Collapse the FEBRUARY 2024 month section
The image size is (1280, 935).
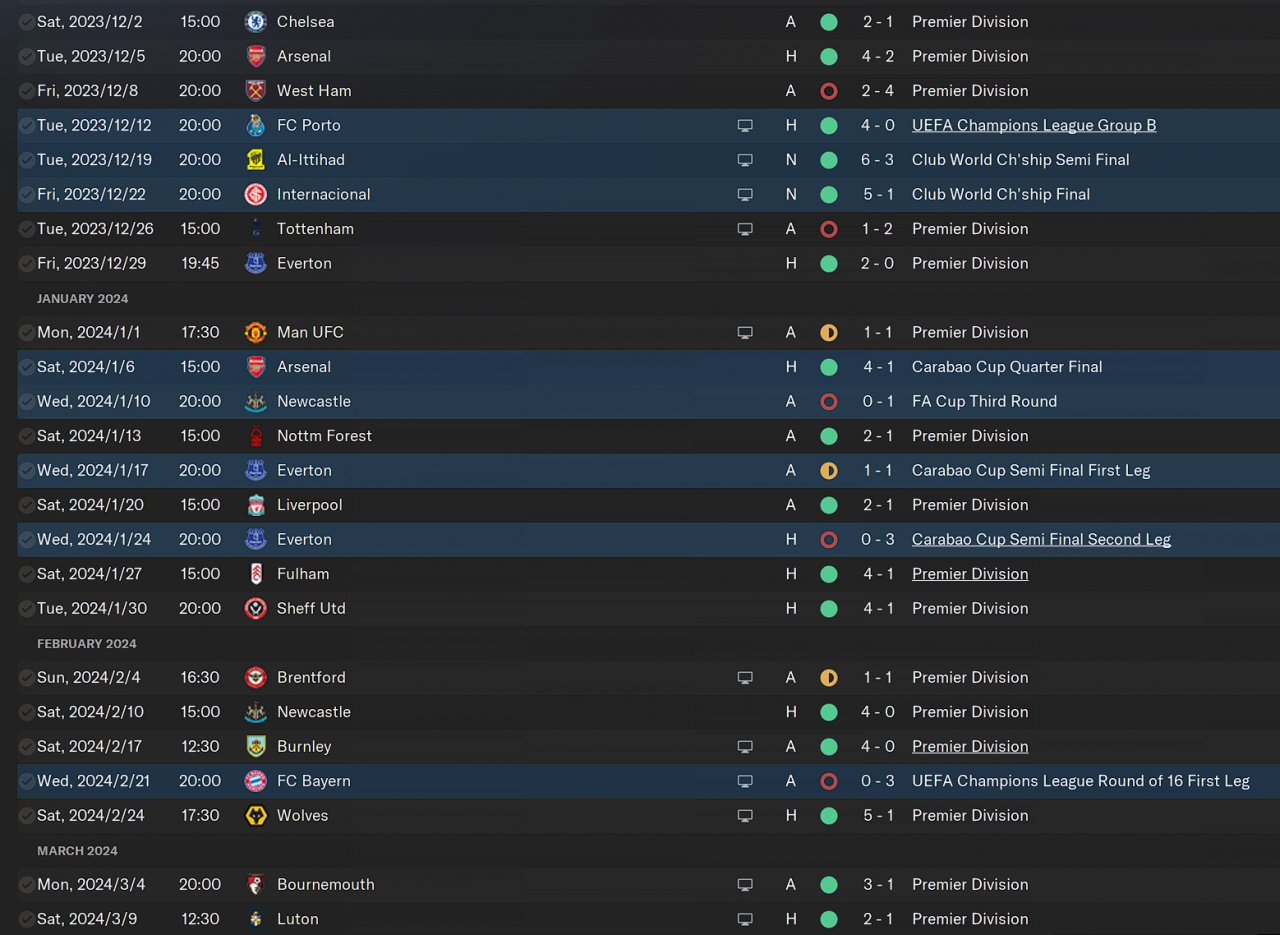click(87, 643)
